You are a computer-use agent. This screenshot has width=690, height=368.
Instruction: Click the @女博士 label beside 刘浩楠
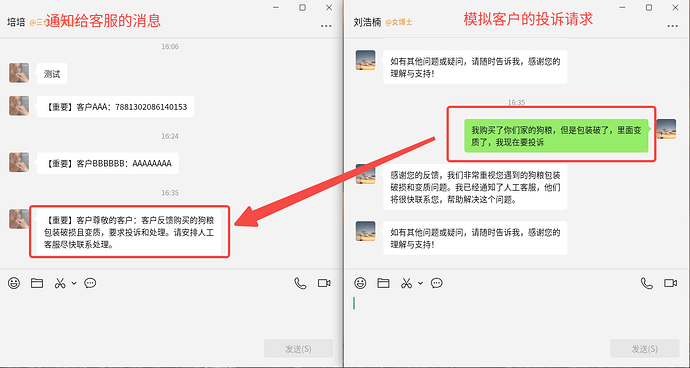point(399,22)
